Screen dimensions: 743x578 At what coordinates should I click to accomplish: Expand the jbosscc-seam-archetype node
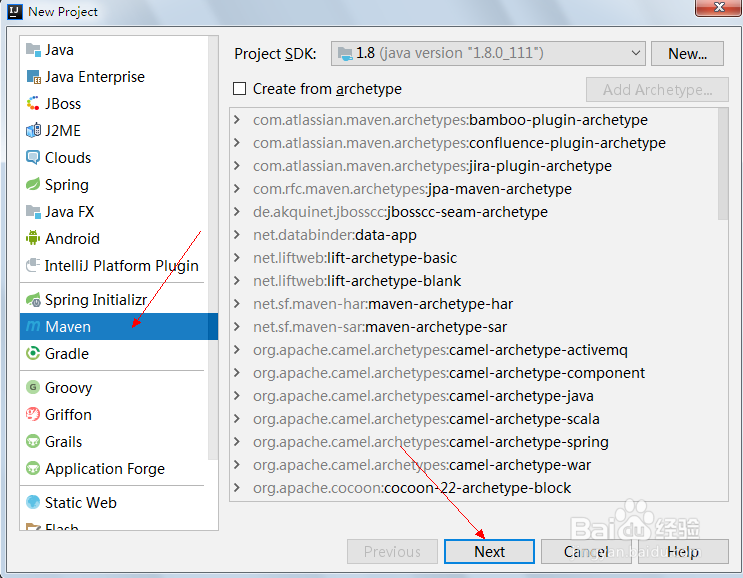[x=237, y=212]
